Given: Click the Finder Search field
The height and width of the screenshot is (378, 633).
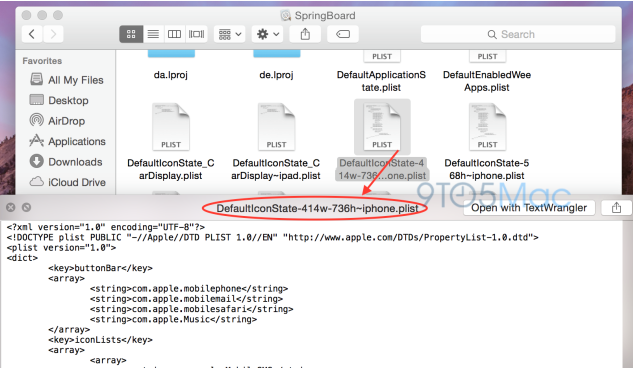Looking at the screenshot, I should point(518,34).
